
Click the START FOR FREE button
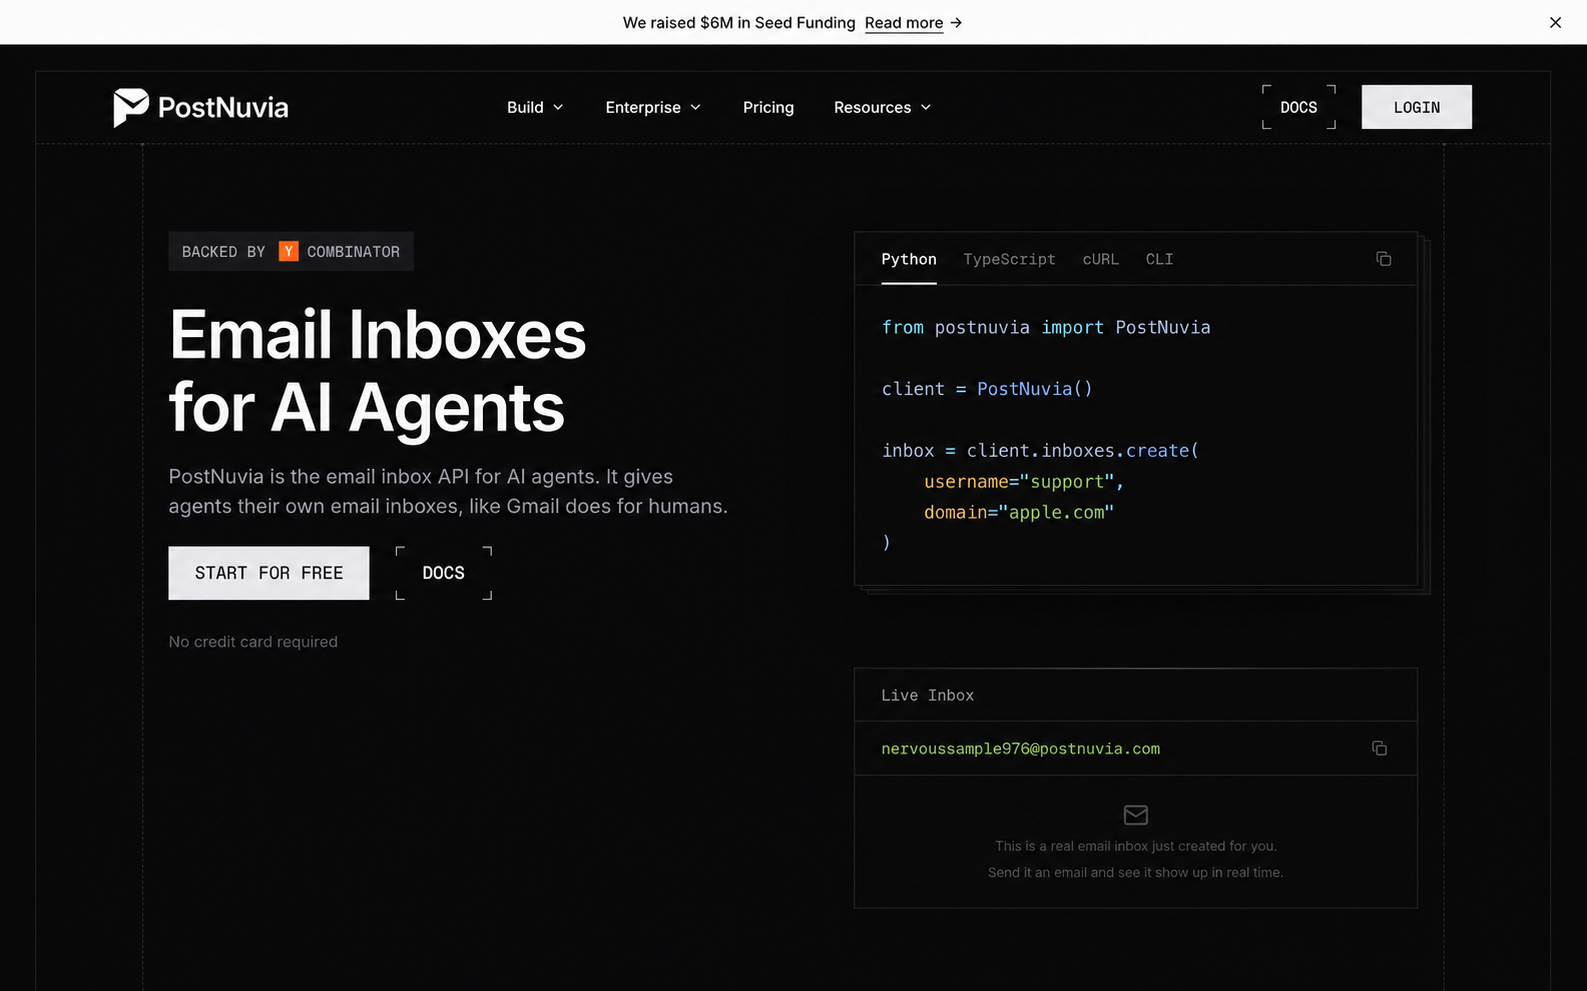[268, 573]
